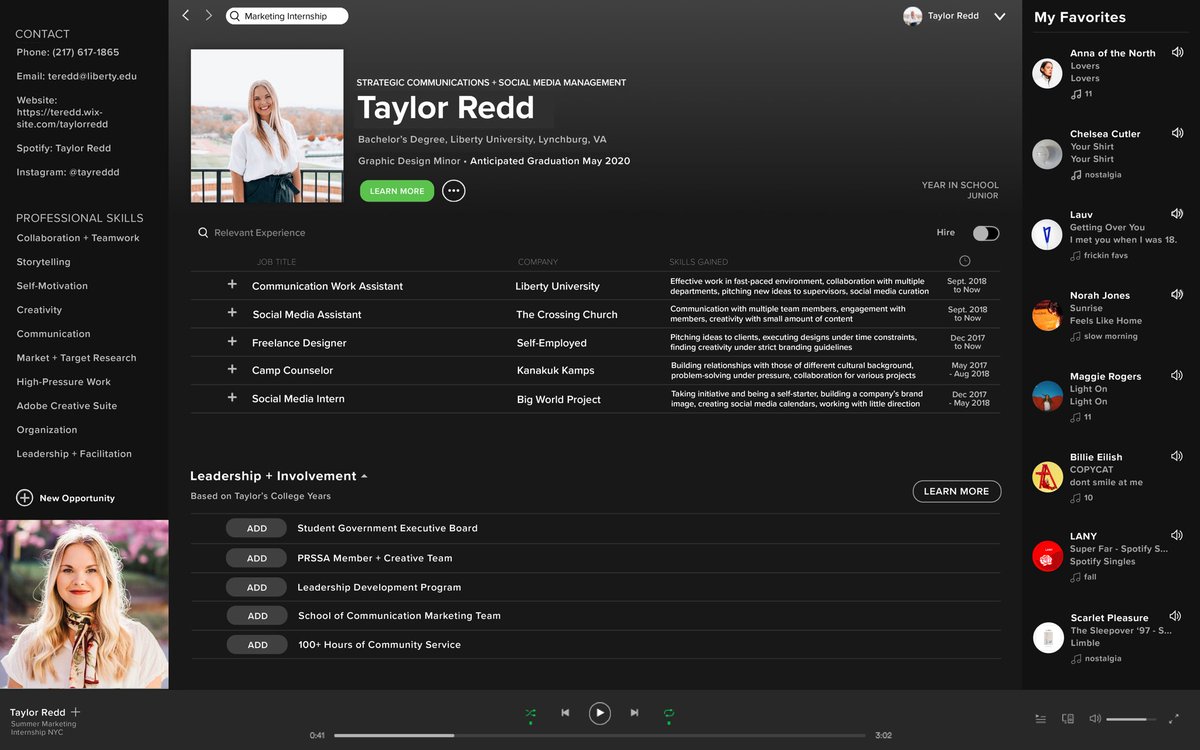The image size is (1200, 750).
Task: Select Market + Target Research skill
Action: tap(76, 358)
